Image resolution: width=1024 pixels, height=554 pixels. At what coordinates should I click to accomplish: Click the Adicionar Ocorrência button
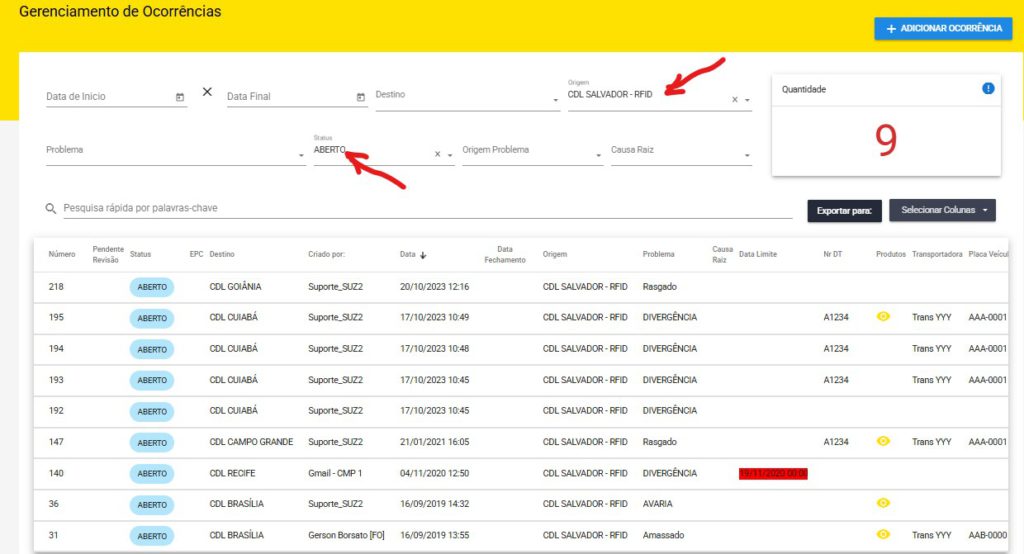coord(943,29)
